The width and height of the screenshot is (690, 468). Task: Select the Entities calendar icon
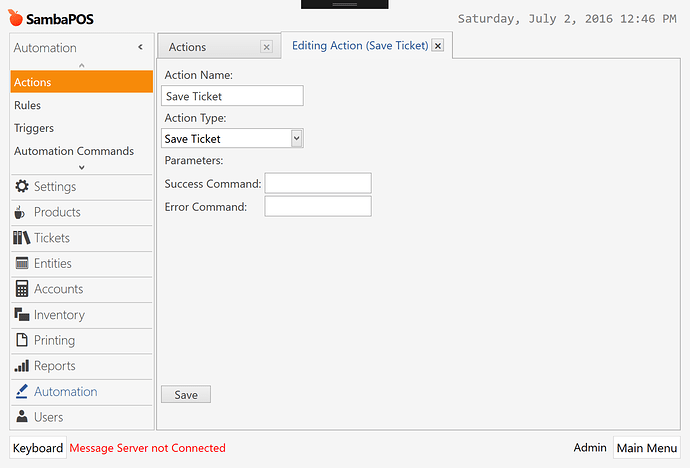22,263
